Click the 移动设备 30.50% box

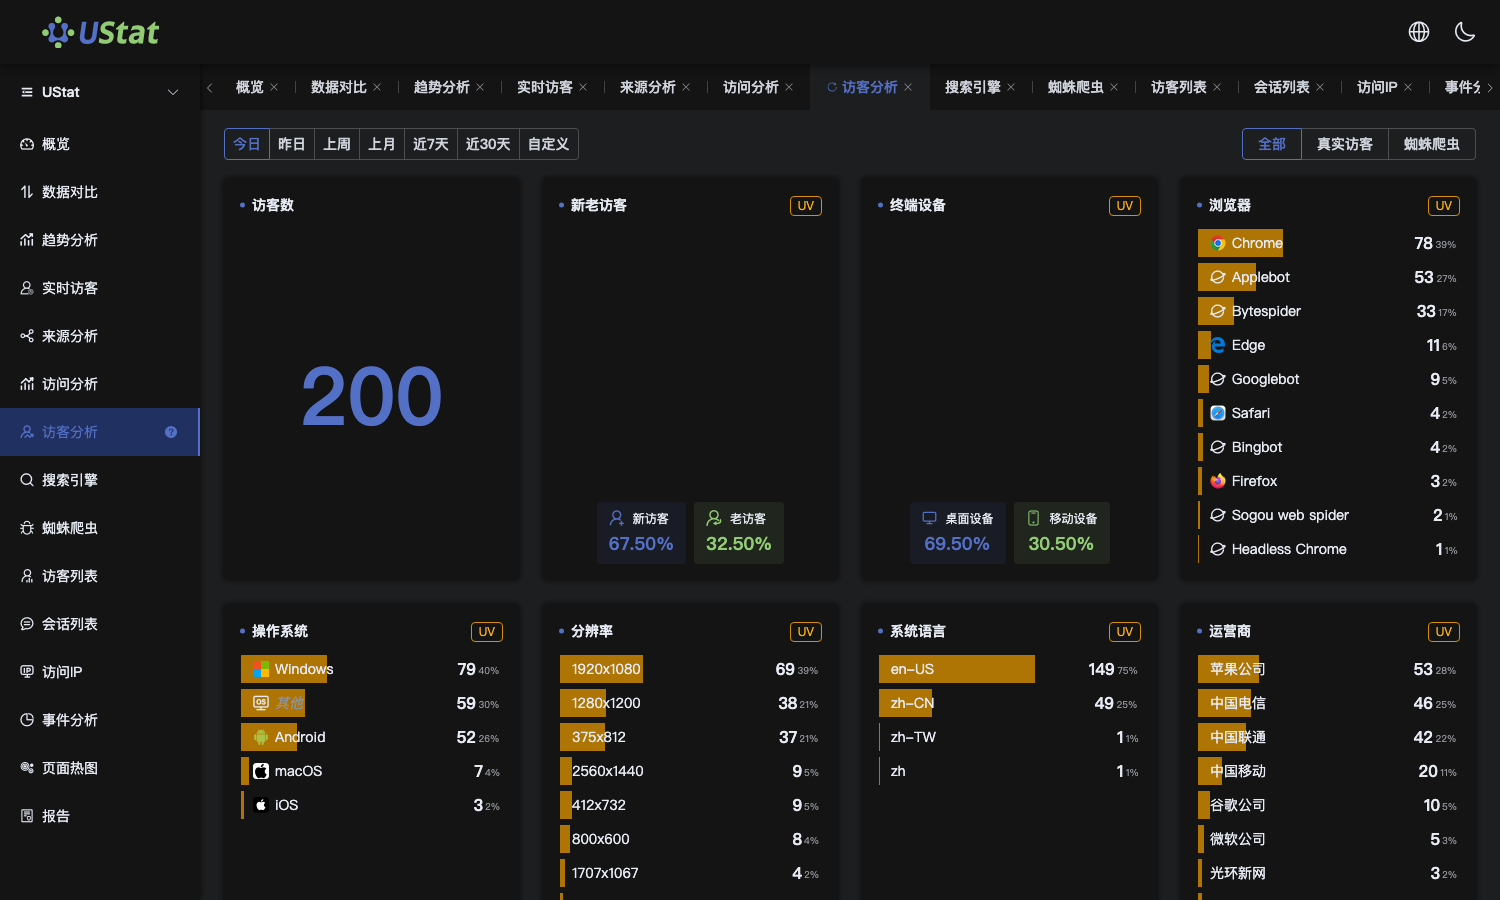pyautogui.click(x=1062, y=533)
